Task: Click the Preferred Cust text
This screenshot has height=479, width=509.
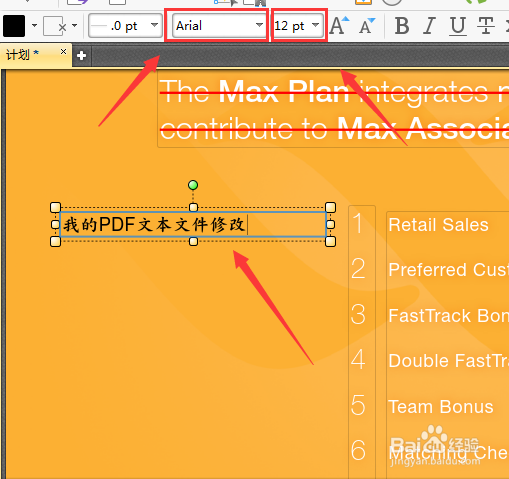Action: coord(448,270)
